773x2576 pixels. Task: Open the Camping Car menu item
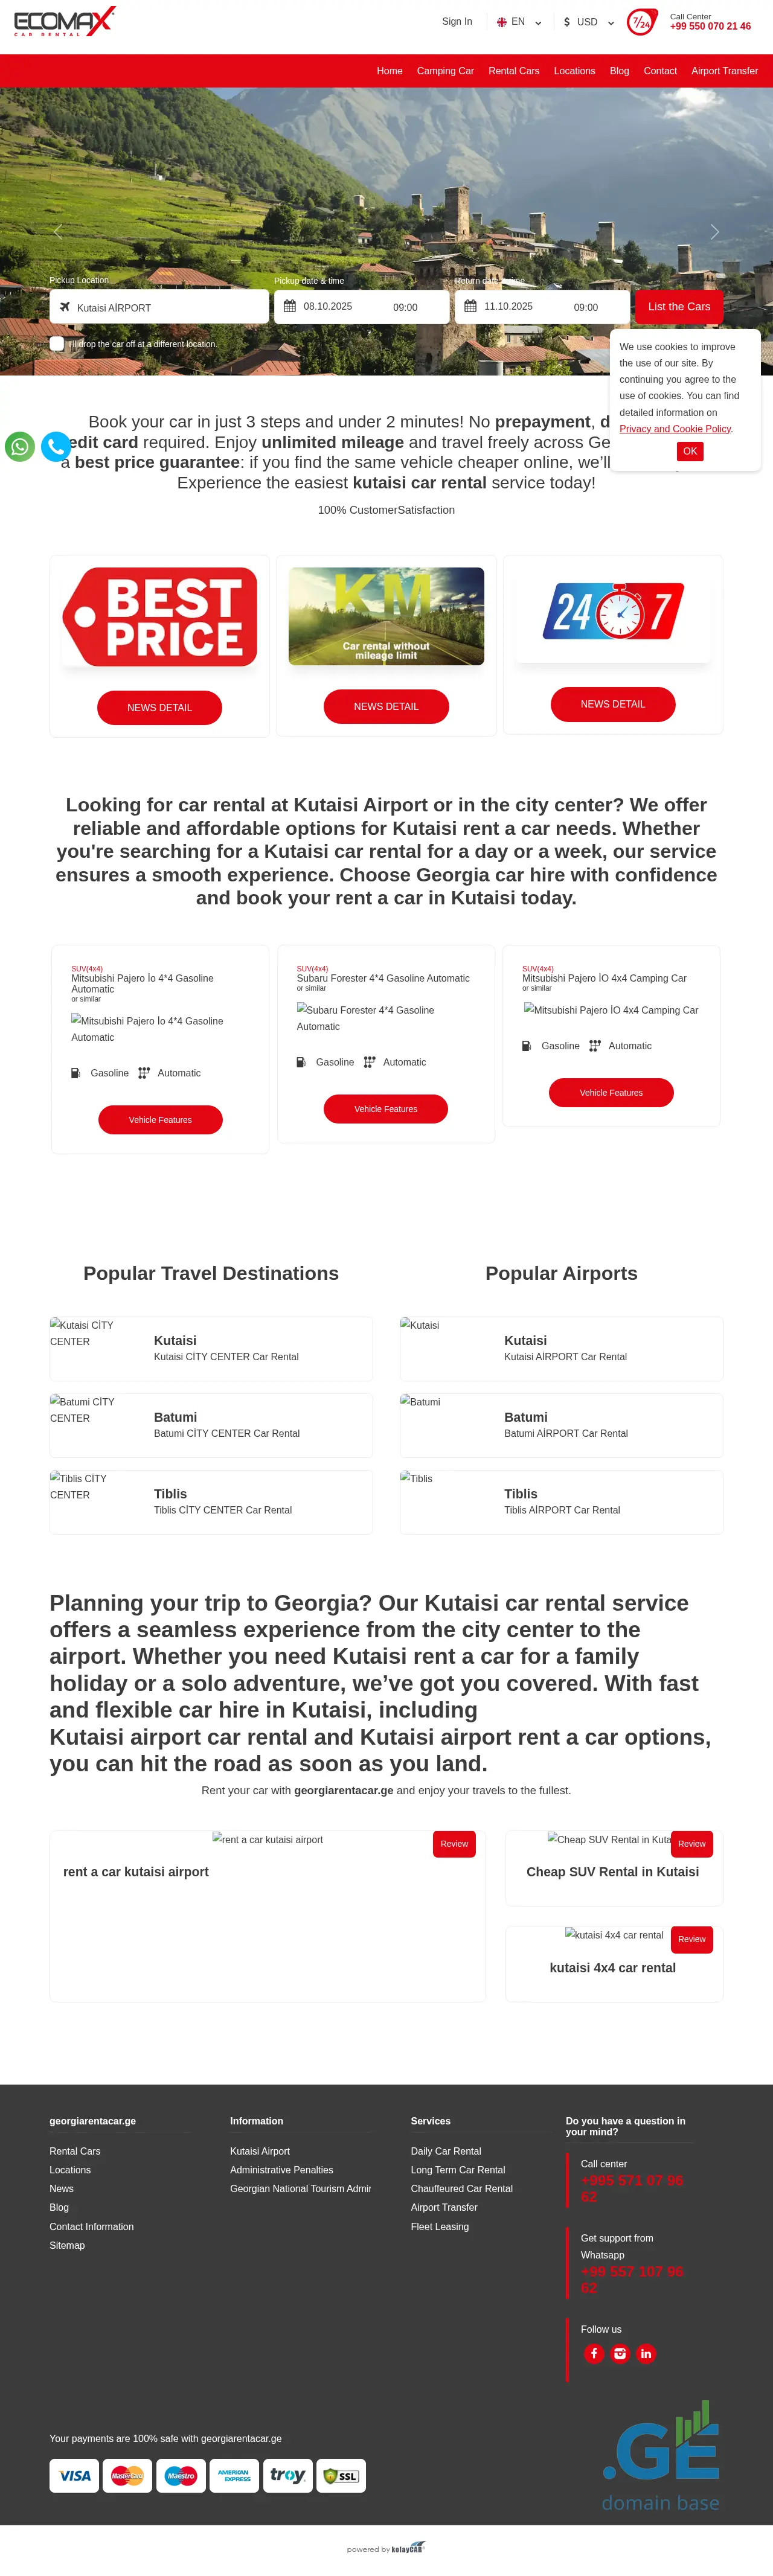point(445,71)
